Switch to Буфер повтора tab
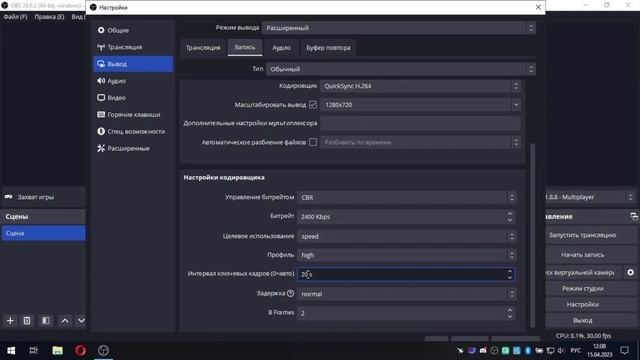640x360 pixels. [328, 48]
